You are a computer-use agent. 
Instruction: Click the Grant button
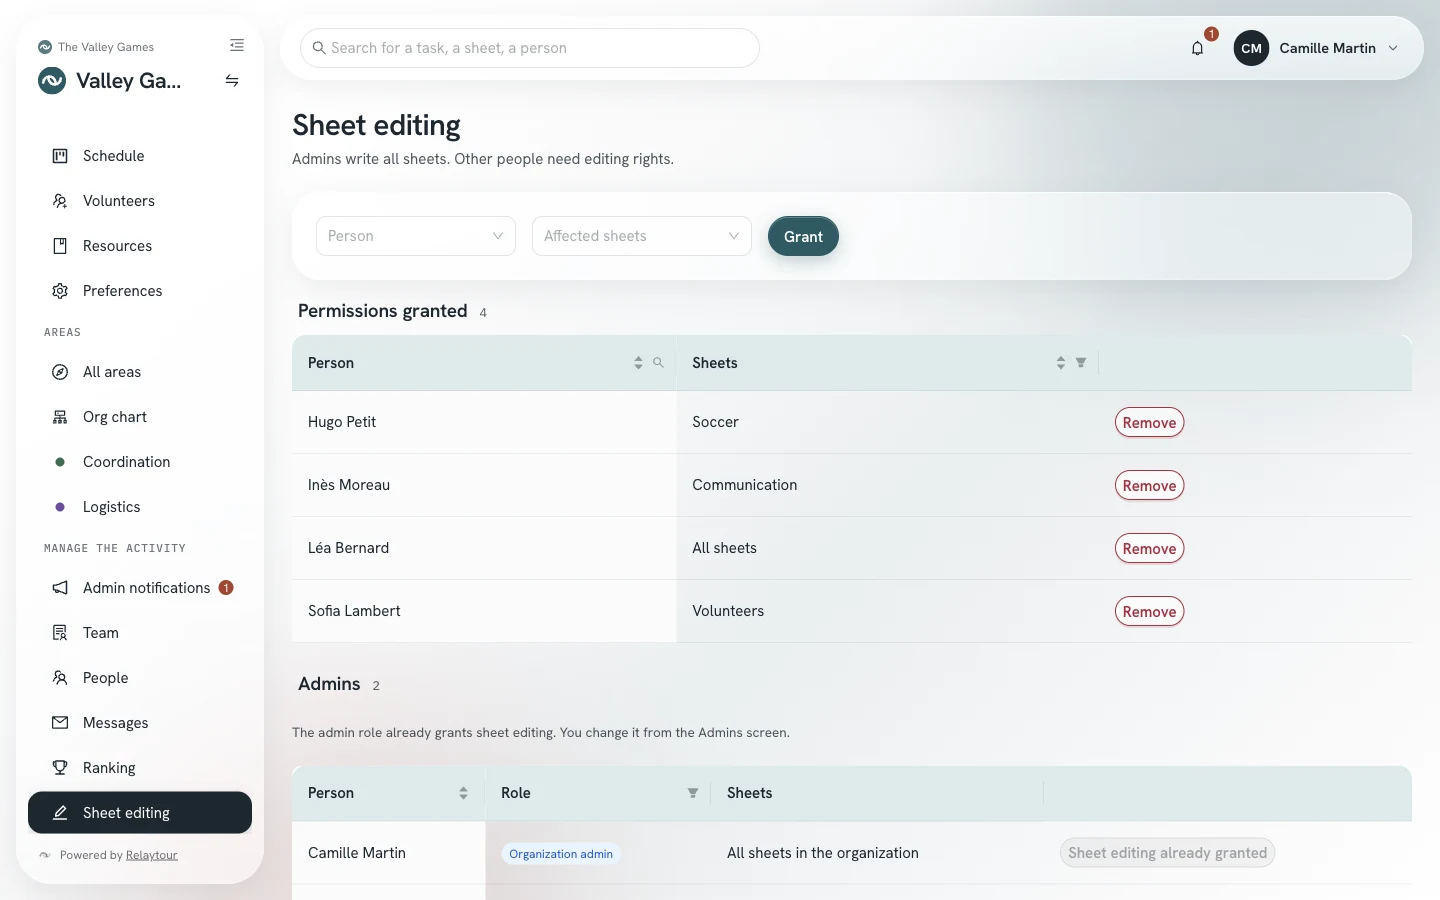click(x=803, y=236)
